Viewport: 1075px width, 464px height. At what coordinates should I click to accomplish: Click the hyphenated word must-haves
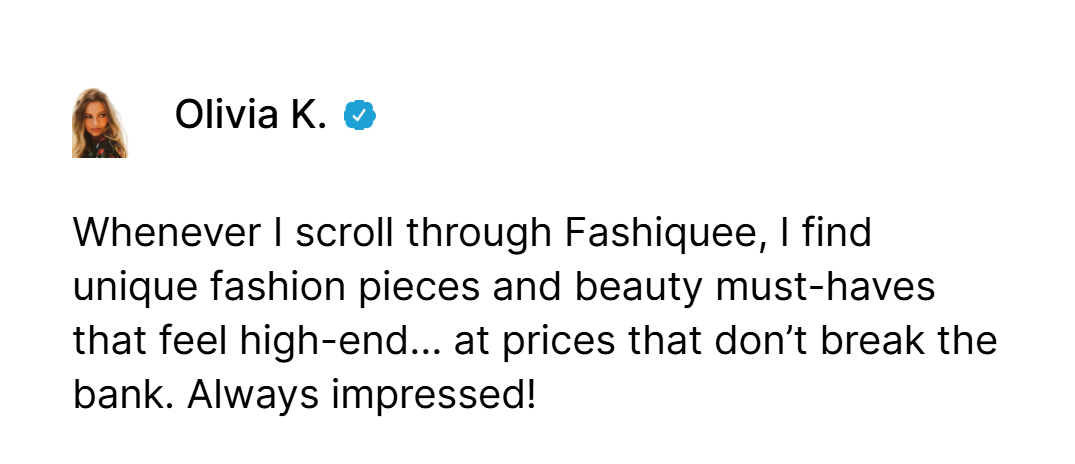tap(825, 288)
